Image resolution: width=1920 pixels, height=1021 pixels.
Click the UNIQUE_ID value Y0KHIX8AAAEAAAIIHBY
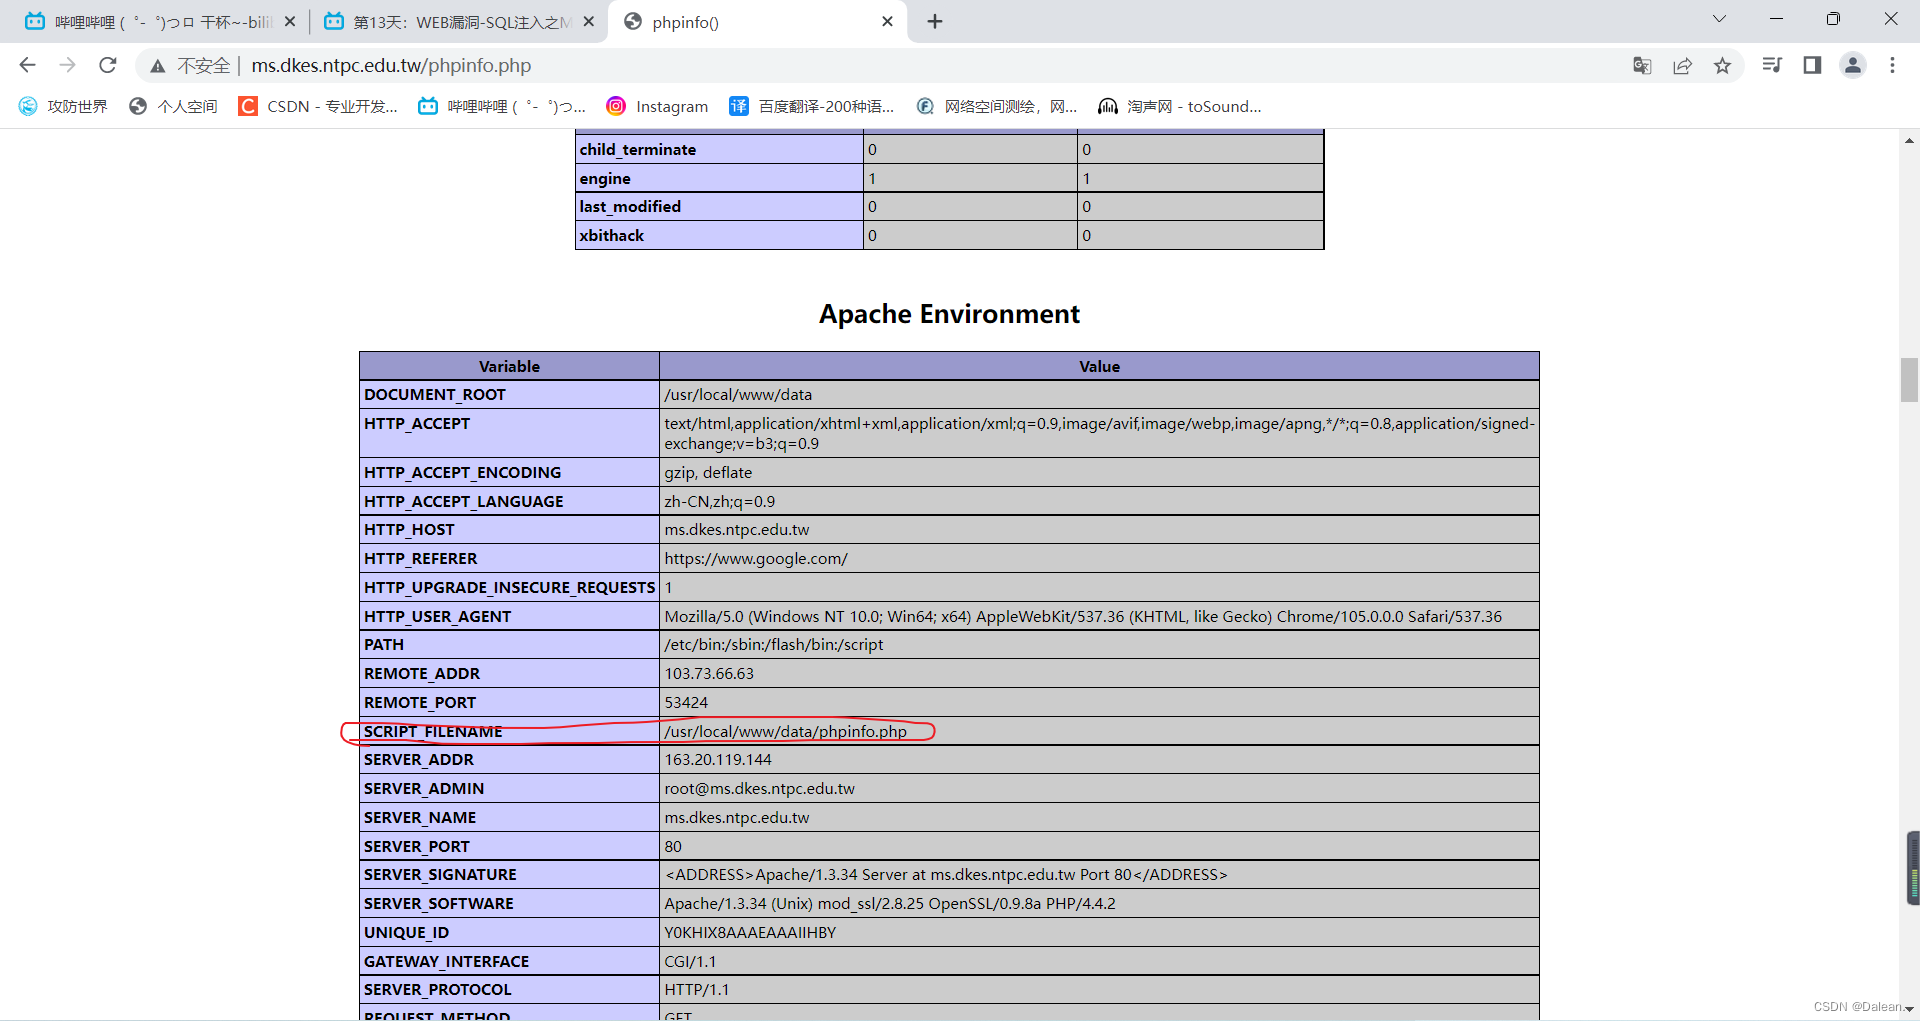[750, 932]
